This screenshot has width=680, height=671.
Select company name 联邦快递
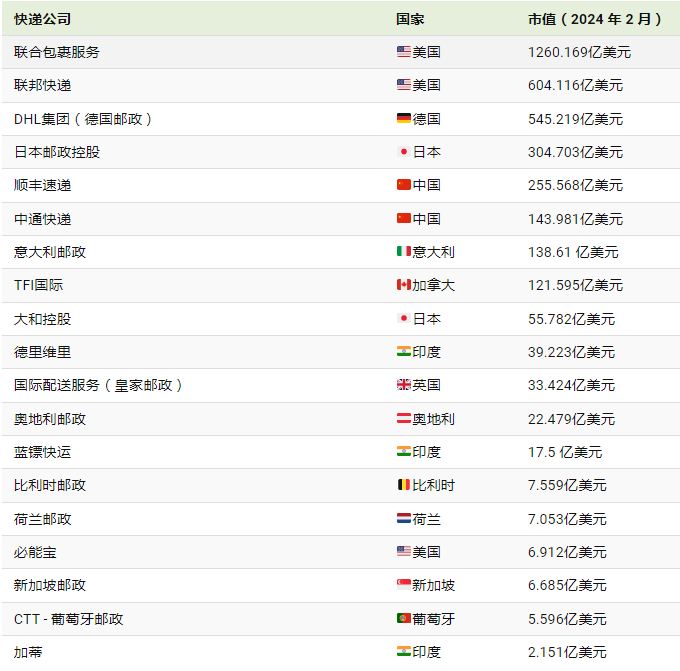pyautogui.click(x=42, y=85)
